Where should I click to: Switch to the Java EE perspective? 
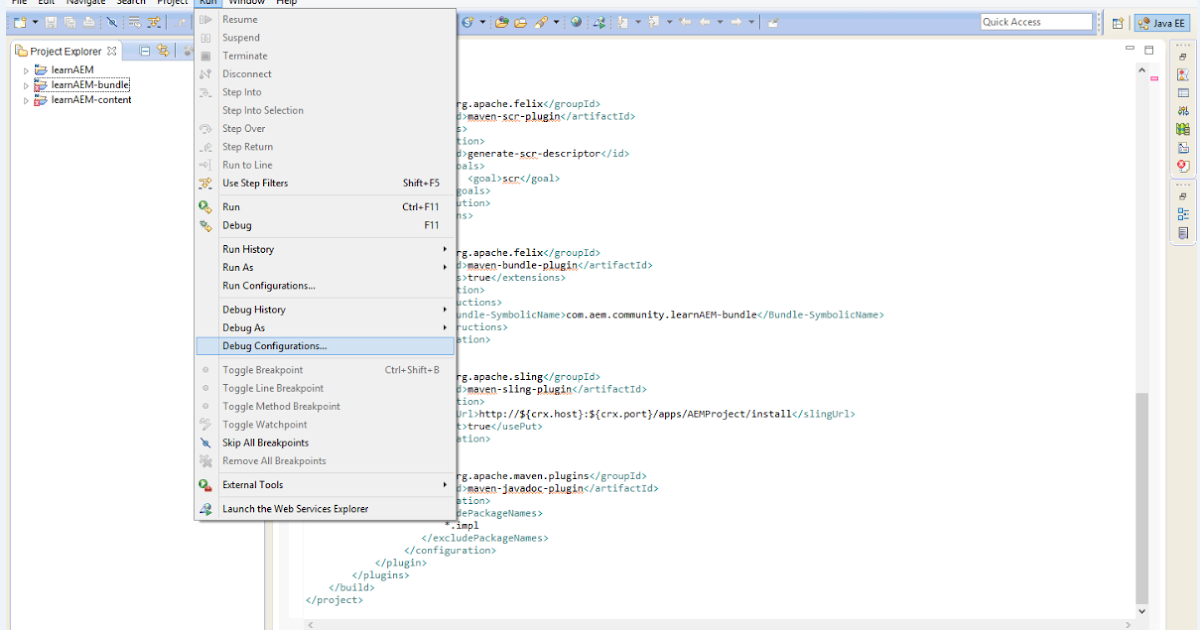tap(1165, 21)
